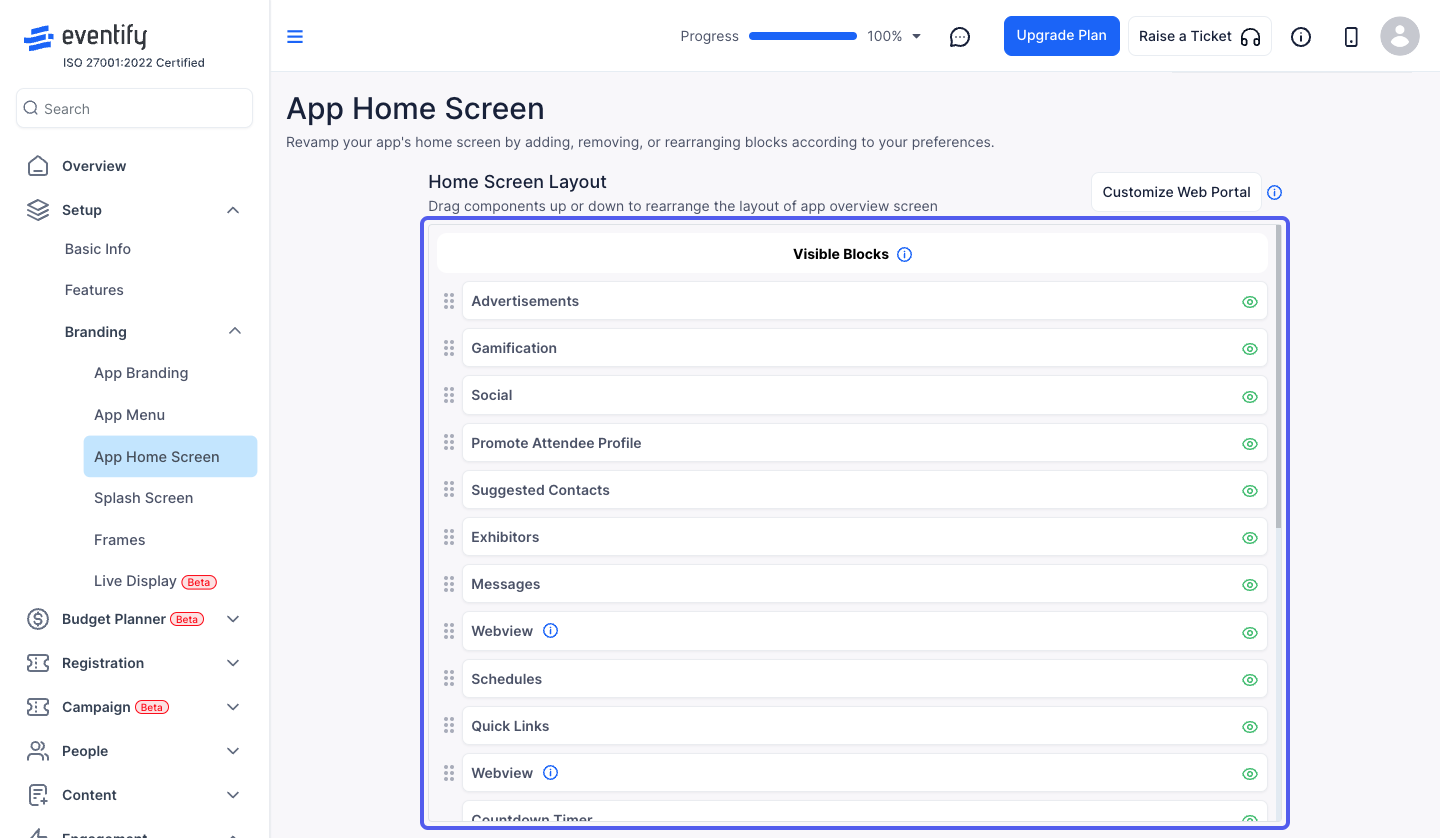The image size is (1440, 838).
Task: Open Live Display beta page
Action: tap(155, 581)
